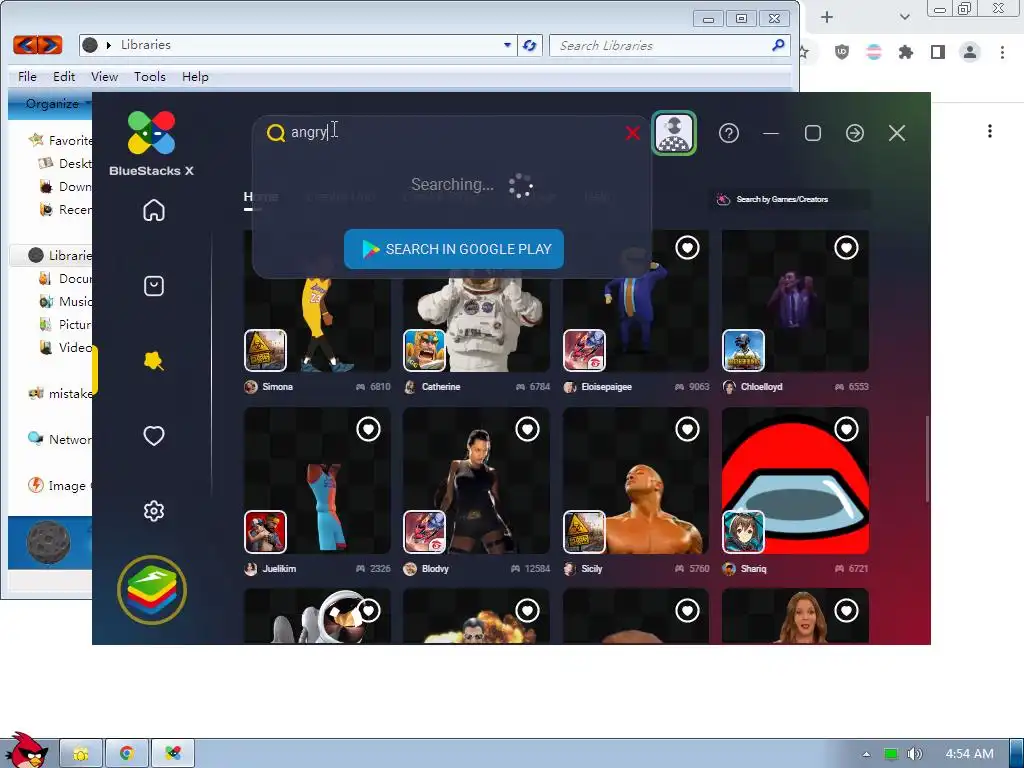Open Catherine creator name link
This screenshot has height=768, width=1024.
point(441,387)
